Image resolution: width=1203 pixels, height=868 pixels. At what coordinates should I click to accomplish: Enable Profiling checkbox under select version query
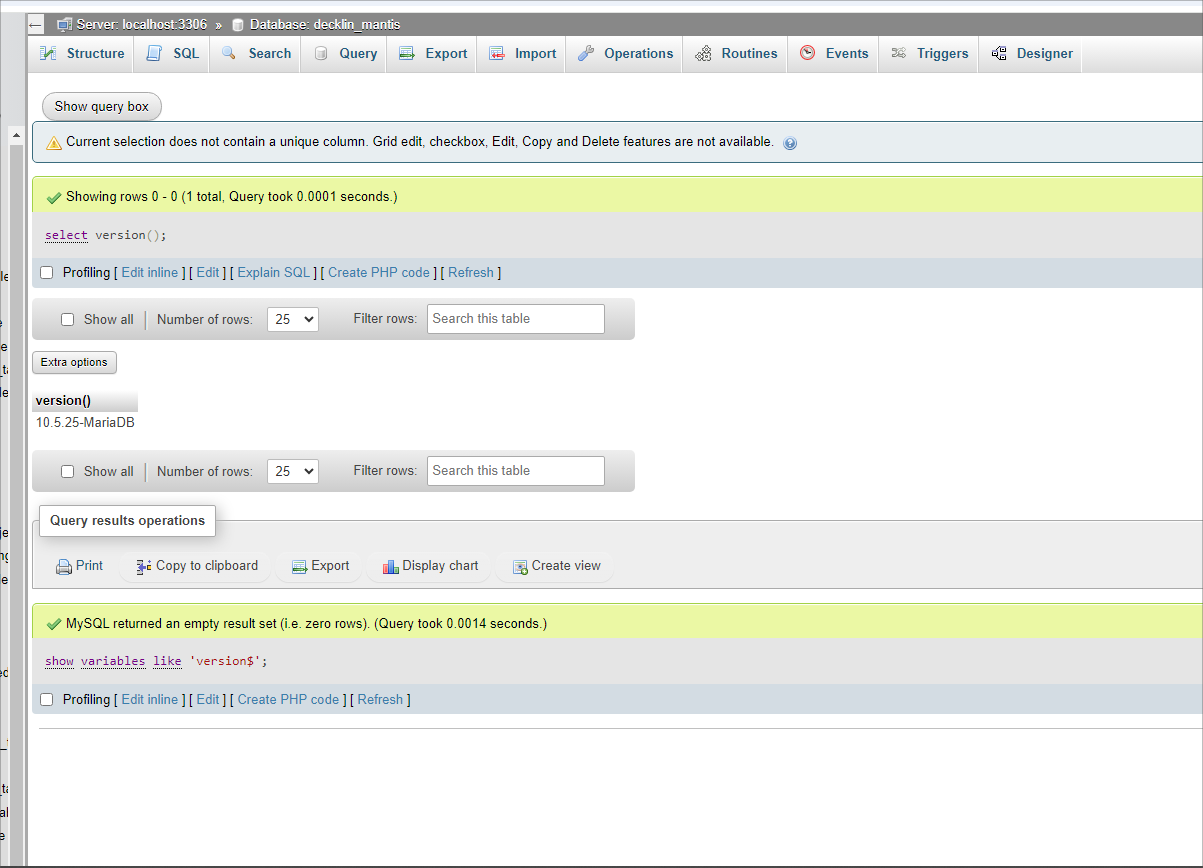(47, 273)
